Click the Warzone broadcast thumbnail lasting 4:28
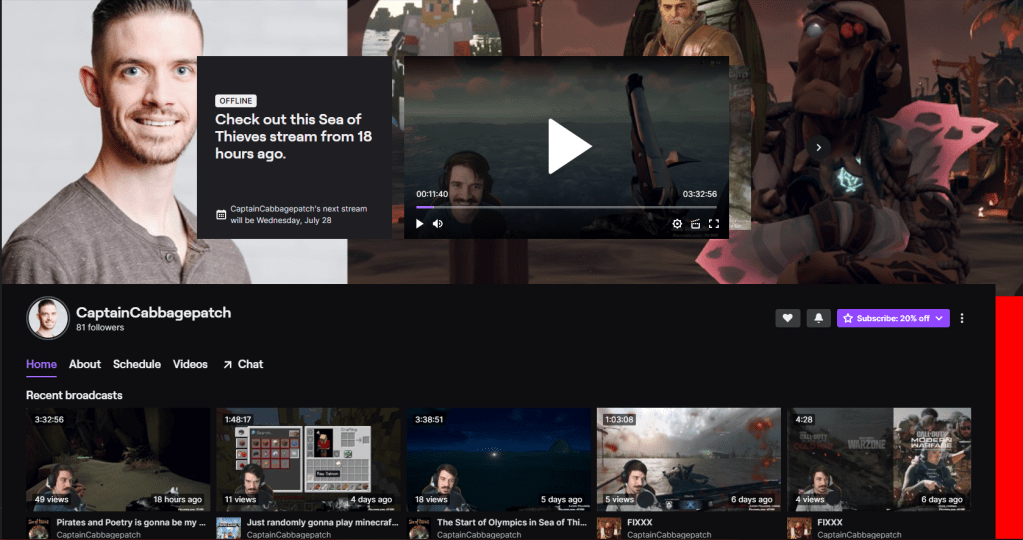 (879, 458)
